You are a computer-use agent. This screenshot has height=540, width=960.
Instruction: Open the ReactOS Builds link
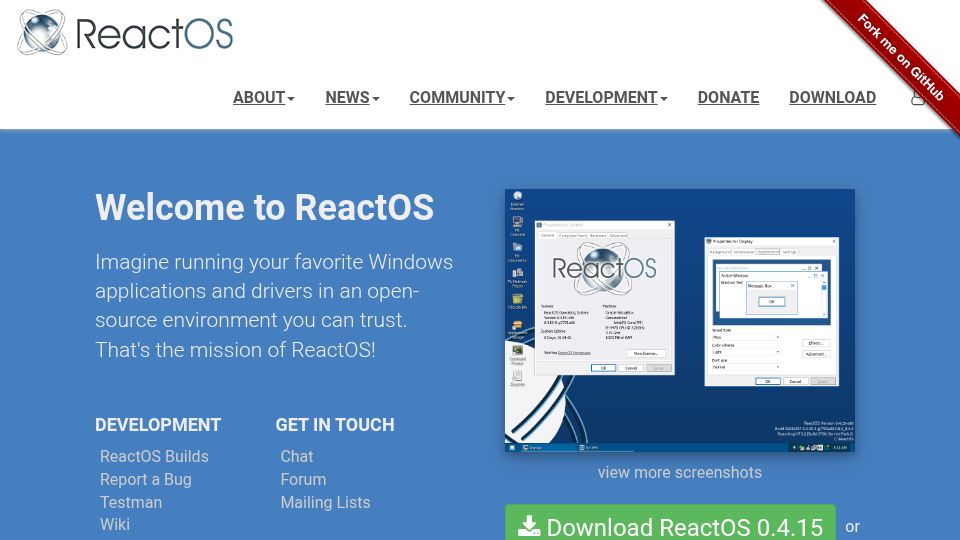(x=154, y=456)
